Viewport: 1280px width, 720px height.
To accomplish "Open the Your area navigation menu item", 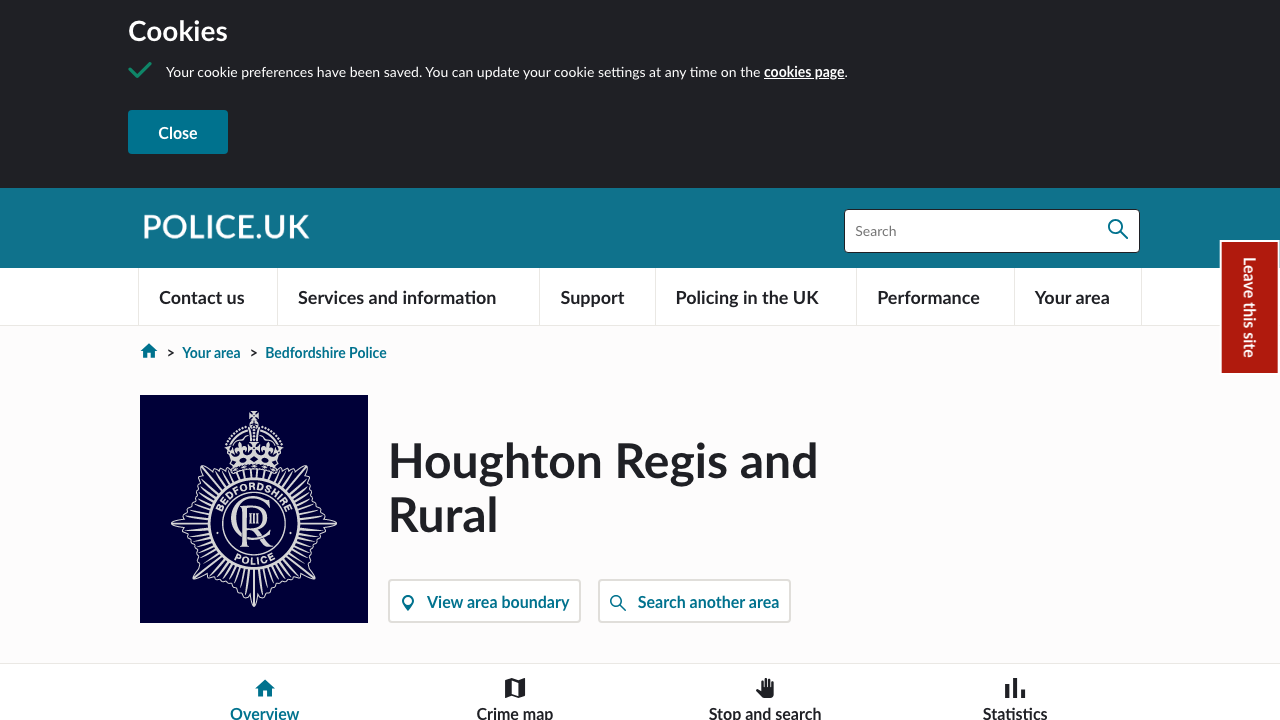I will coord(1072,298).
